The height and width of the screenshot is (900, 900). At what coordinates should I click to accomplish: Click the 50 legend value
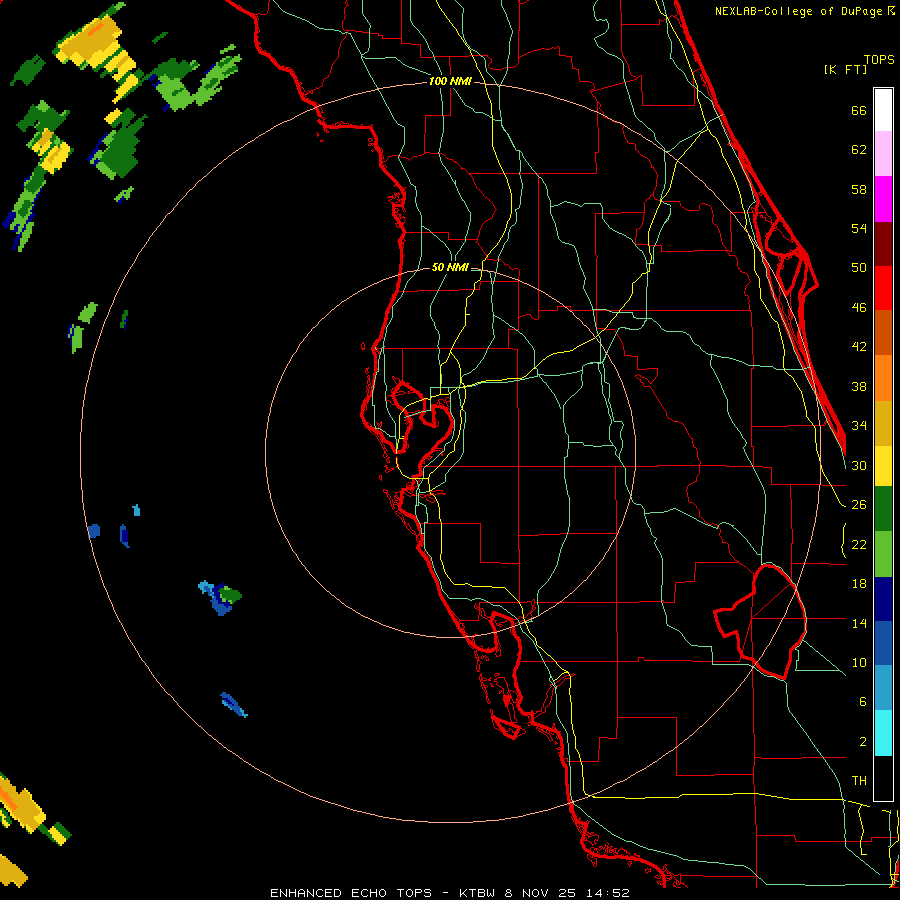pyautogui.click(x=859, y=268)
